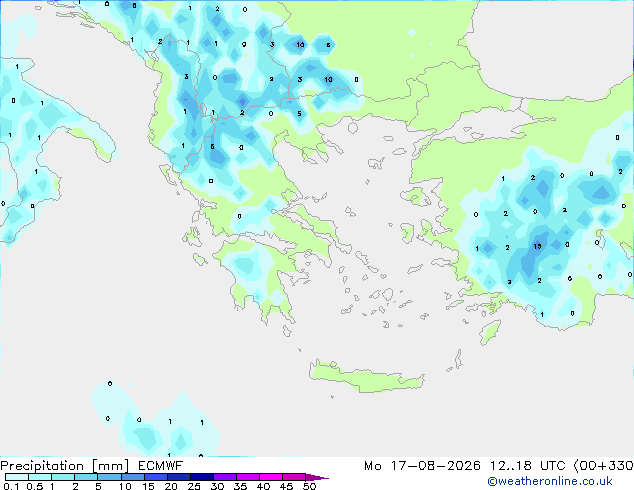
Task: Click the 12..18 time range text
Action: pos(511,466)
